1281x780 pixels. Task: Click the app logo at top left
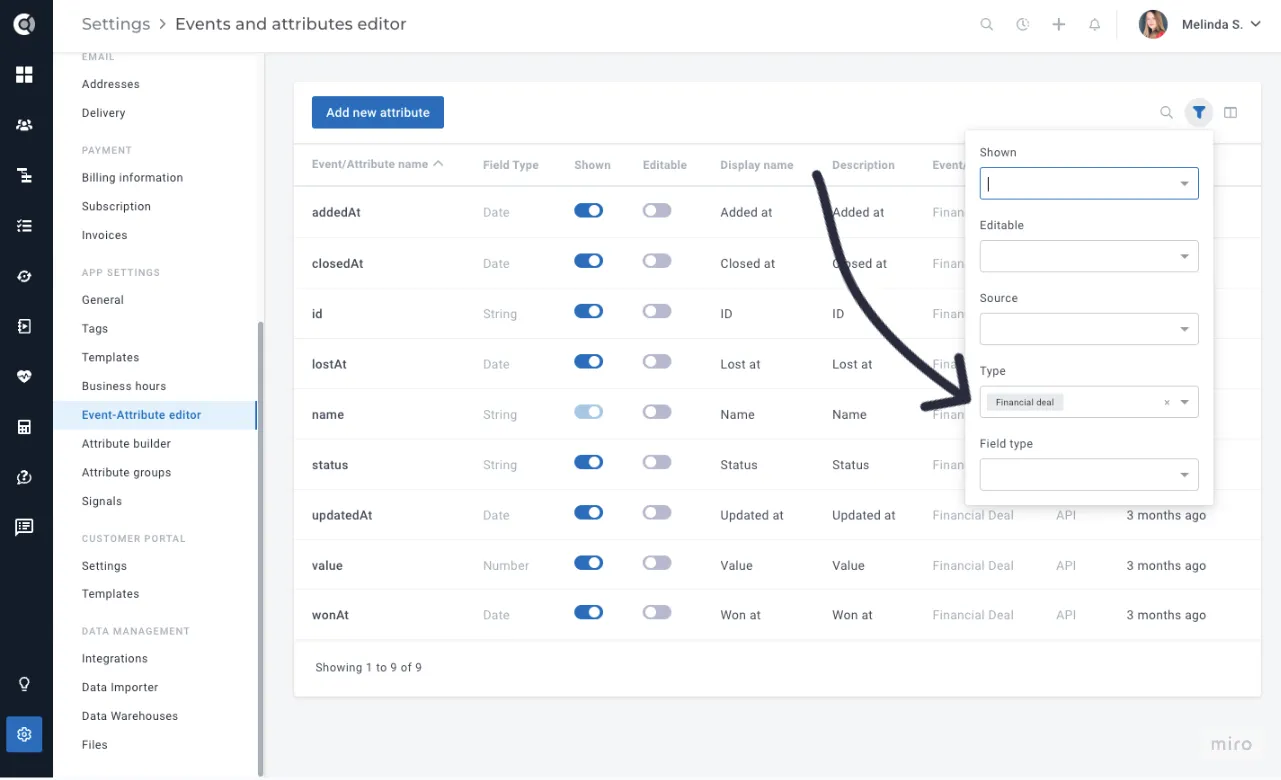coord(24,24)
